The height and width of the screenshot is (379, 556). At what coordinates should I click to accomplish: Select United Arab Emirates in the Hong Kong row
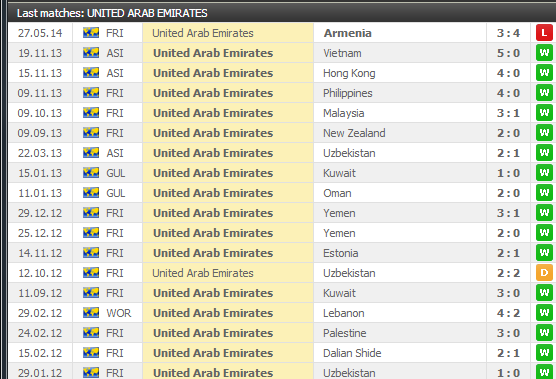213,73
